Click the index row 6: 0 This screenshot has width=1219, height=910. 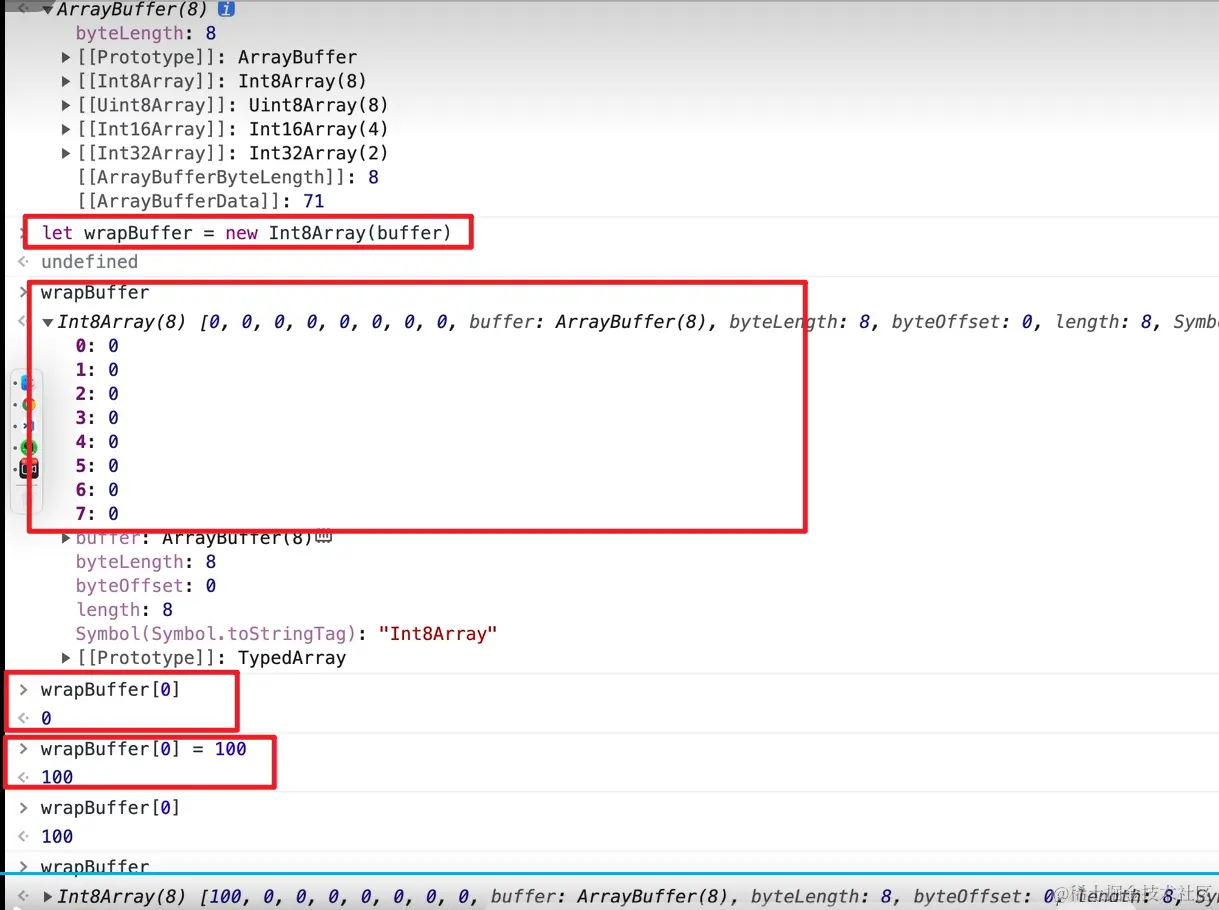tap(97, 490)
